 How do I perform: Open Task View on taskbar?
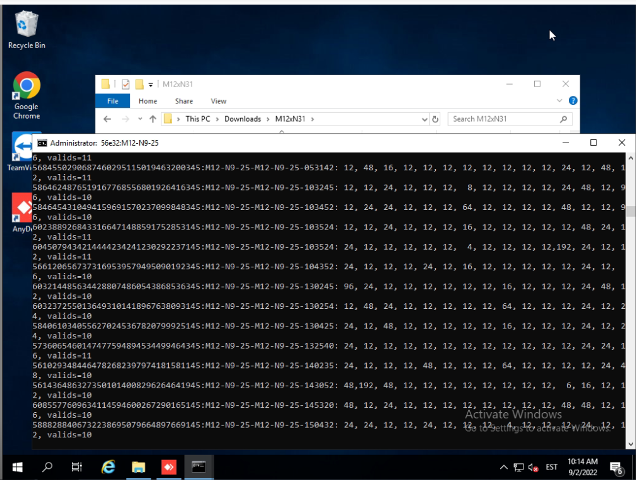77,467
